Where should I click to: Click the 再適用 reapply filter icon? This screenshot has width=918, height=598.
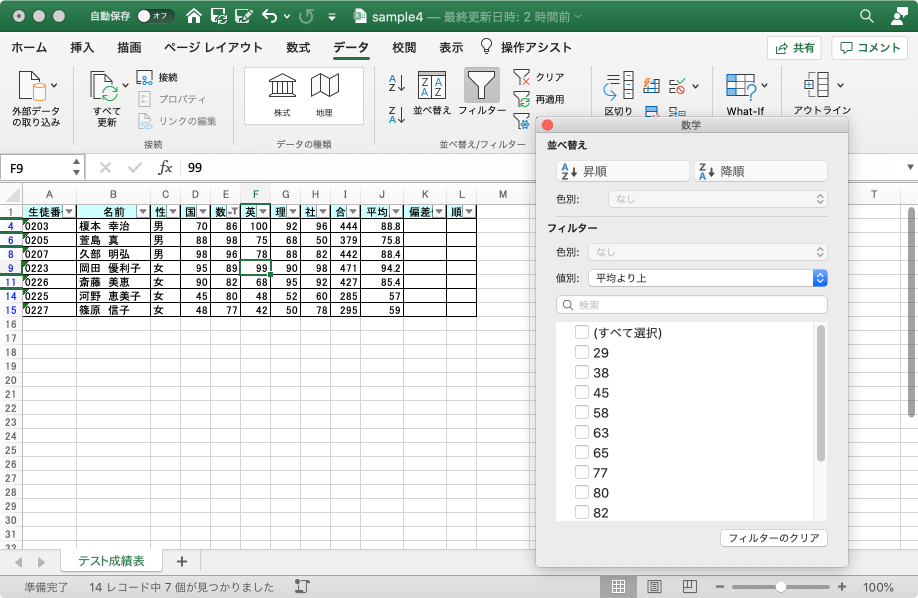(521, 99)
